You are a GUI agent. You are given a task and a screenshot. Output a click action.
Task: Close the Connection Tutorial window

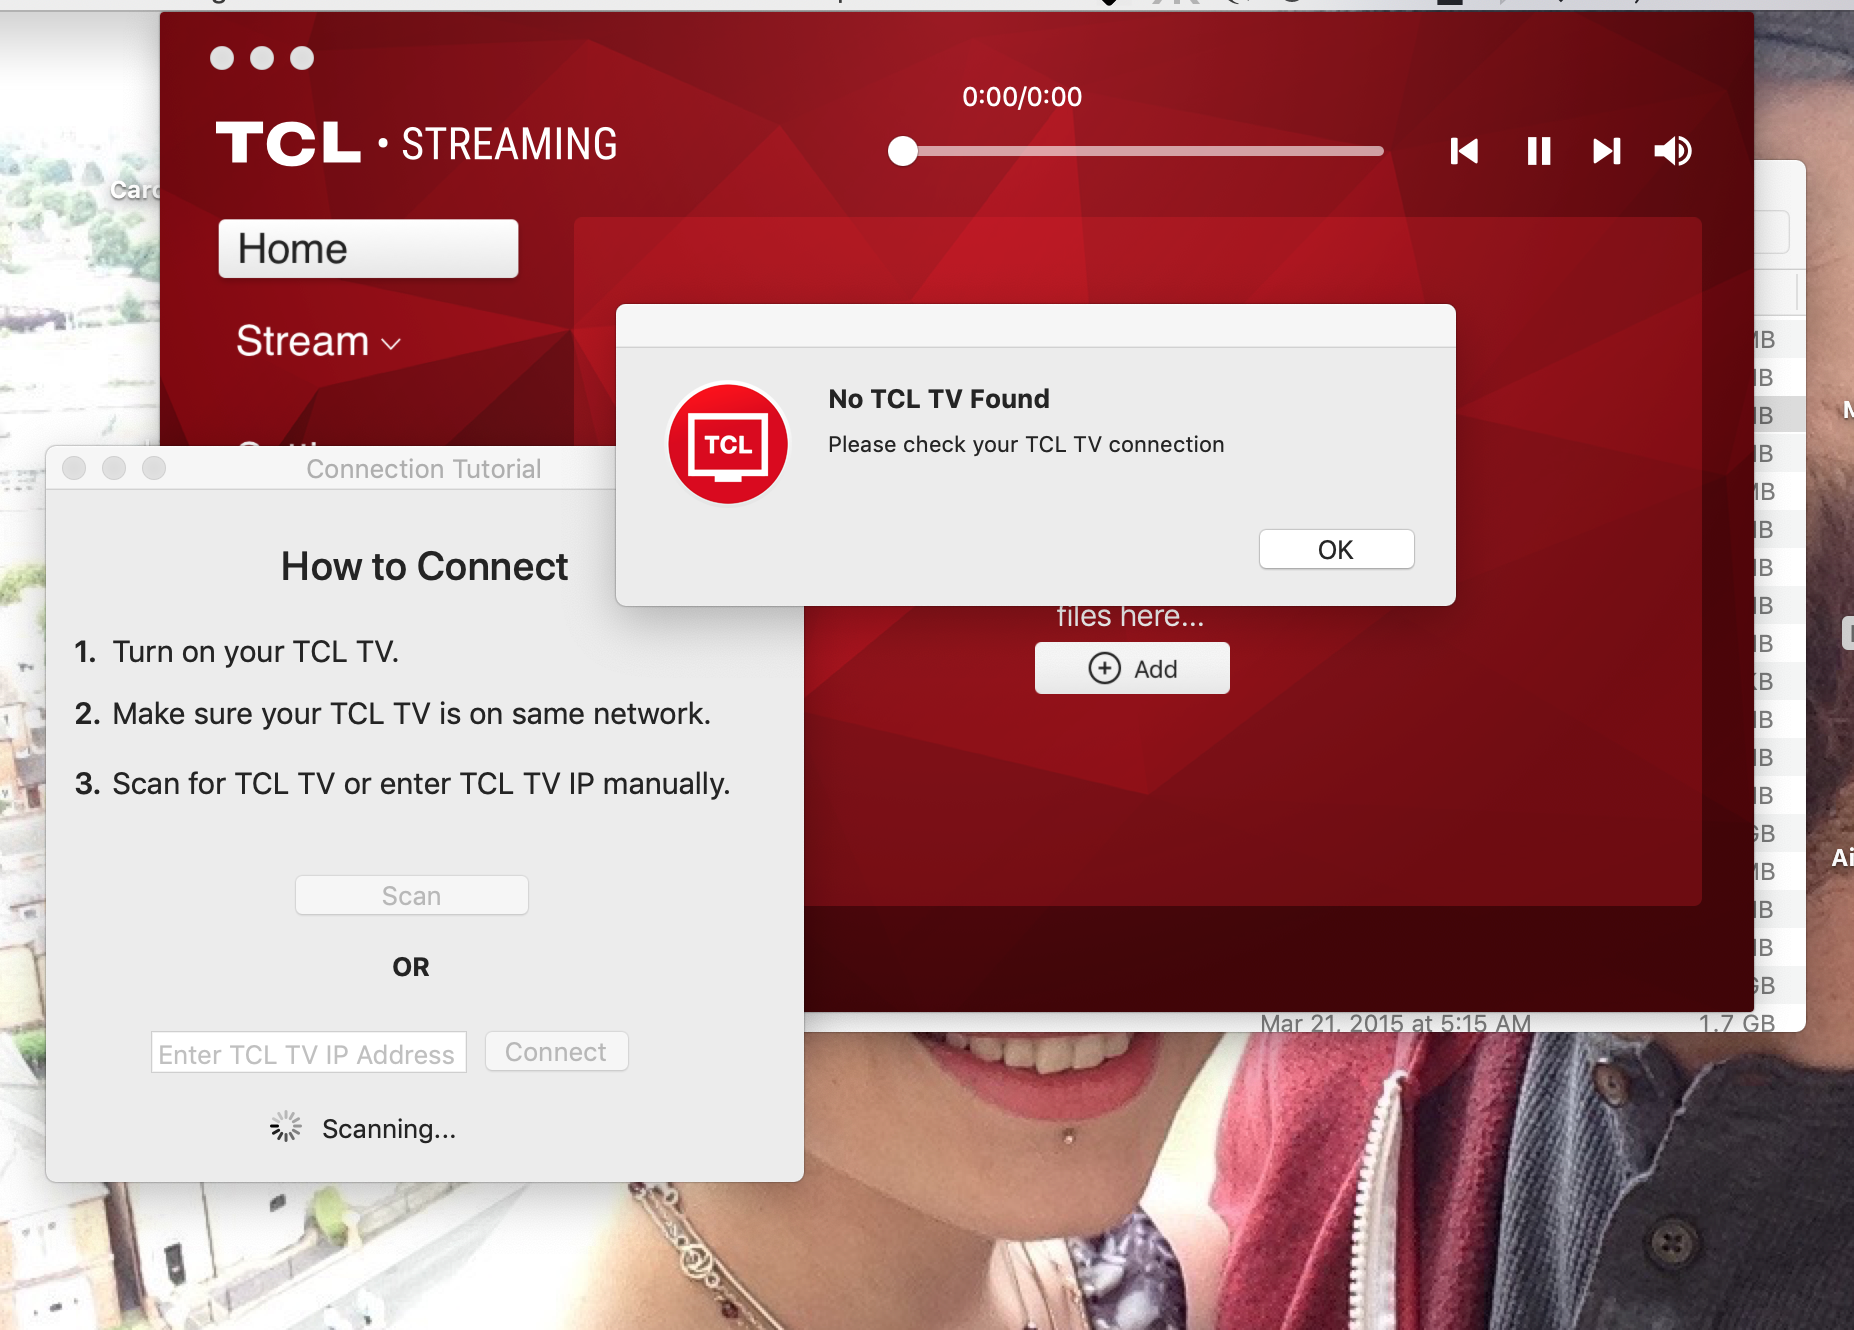(x=74, y=468)
